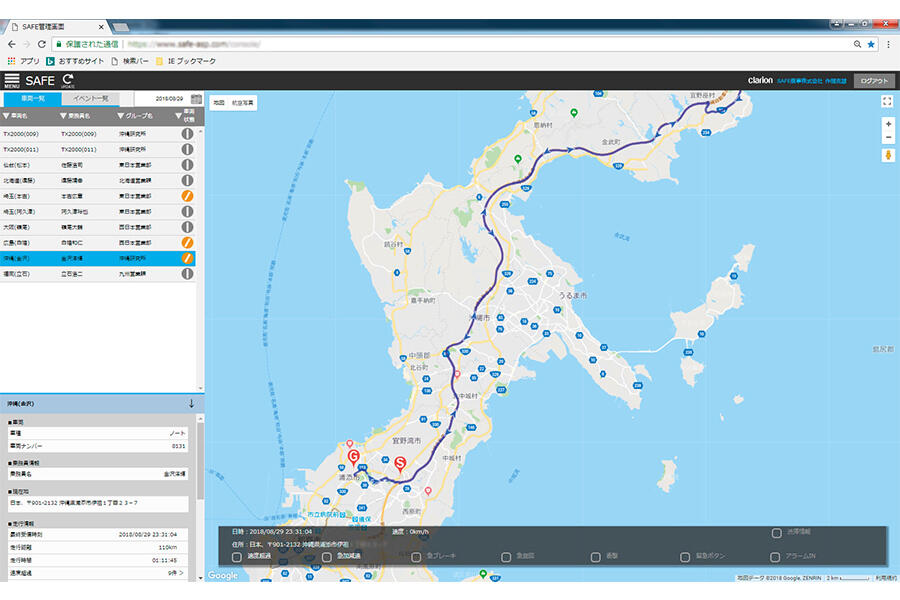Click the ログアウト button
900x600 pixels.
tap(875, 80)
